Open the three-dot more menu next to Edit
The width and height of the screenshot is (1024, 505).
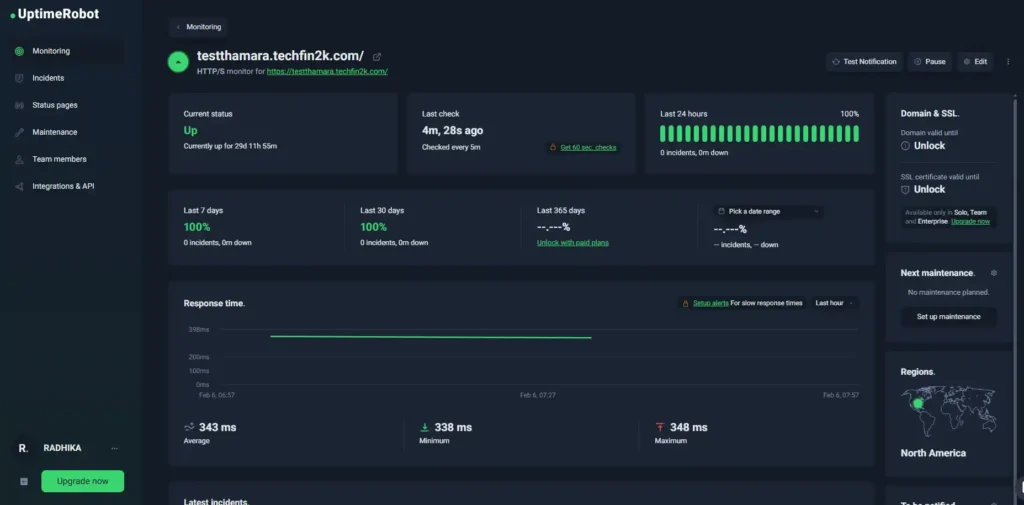click(1008, 61)
